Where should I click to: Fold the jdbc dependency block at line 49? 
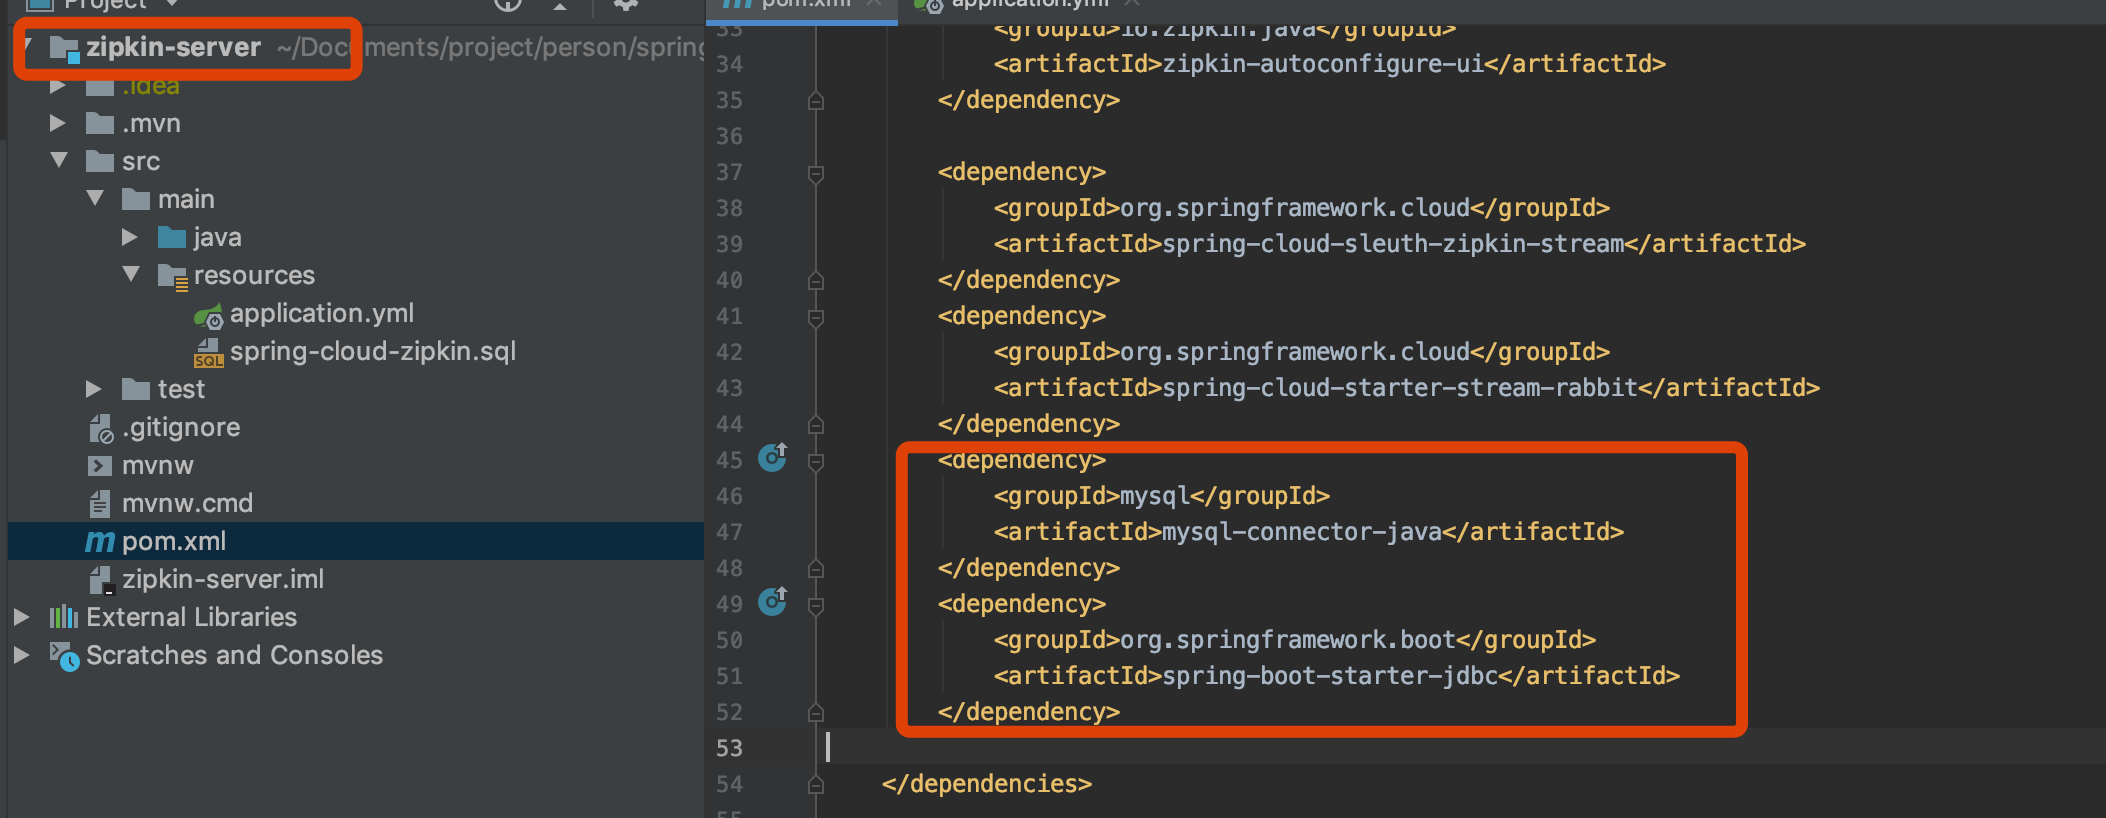(816, 606)
